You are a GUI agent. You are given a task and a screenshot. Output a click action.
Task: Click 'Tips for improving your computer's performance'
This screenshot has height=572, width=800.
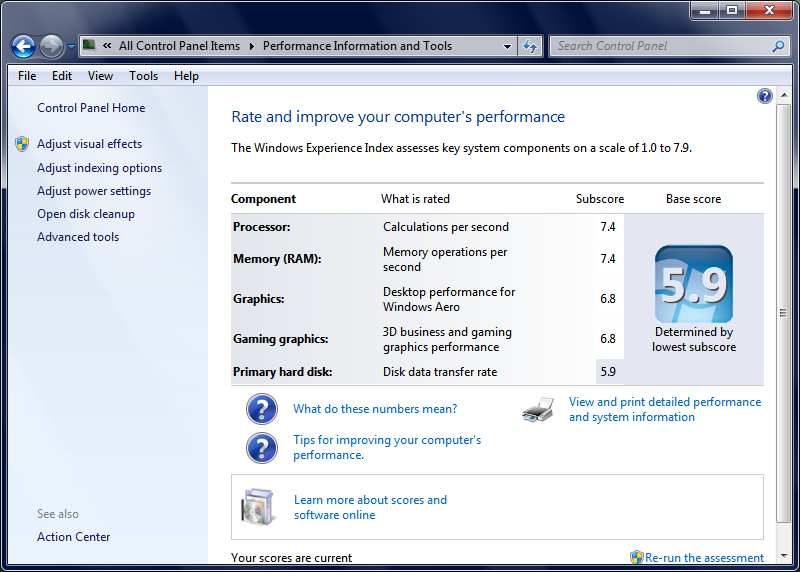point(386,447)
